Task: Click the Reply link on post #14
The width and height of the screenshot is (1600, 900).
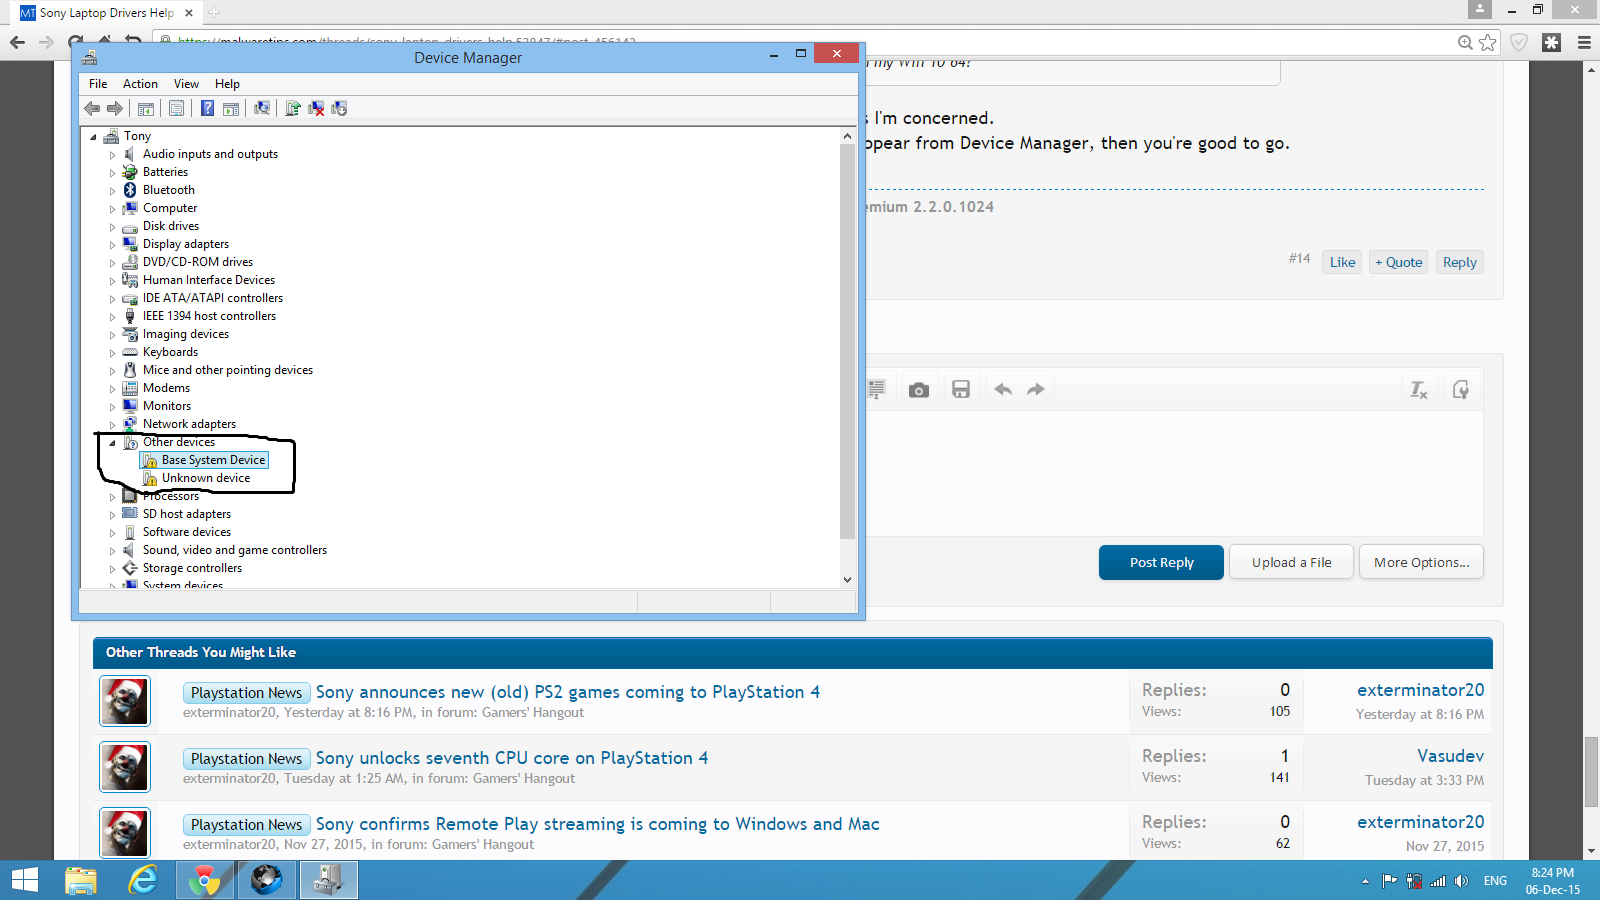Action: [x=1459, y=262]
